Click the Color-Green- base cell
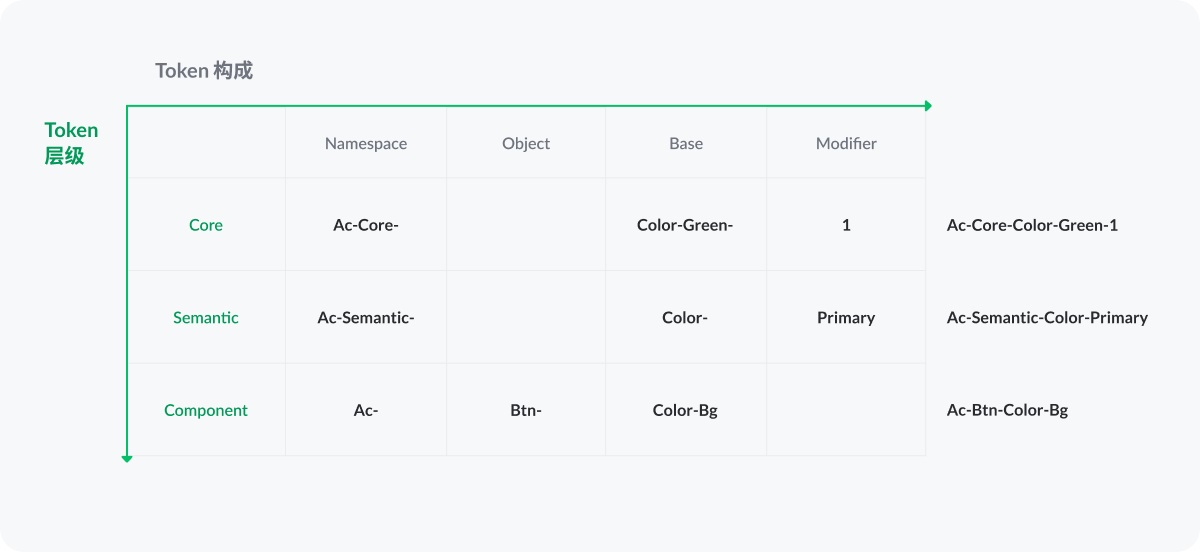The height and width of the screenshot is (552, 1200). [x=685, y=225]
